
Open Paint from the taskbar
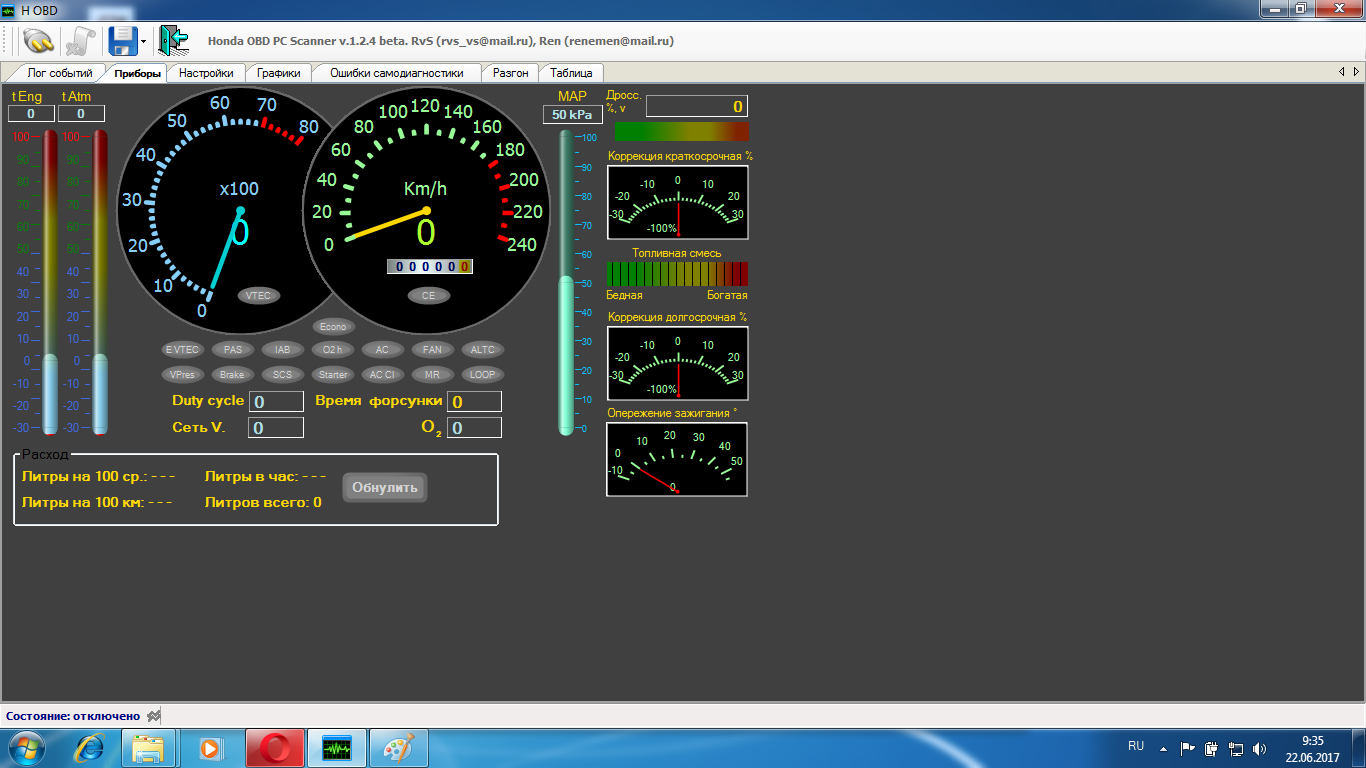(399, 748)
